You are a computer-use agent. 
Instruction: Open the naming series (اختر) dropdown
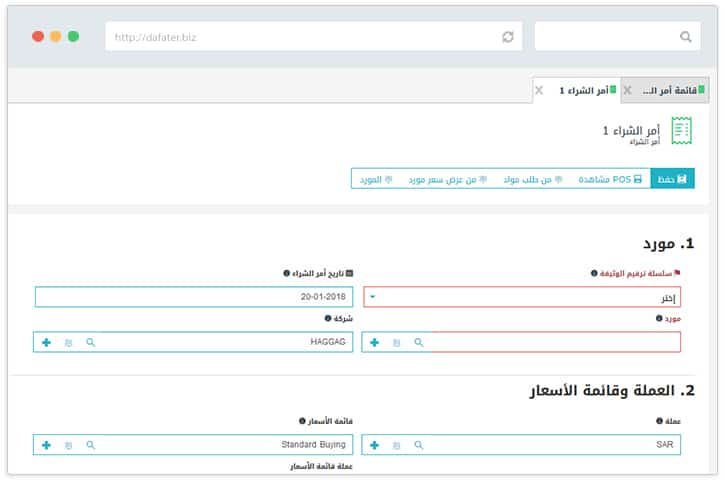(x=521, y=297)
